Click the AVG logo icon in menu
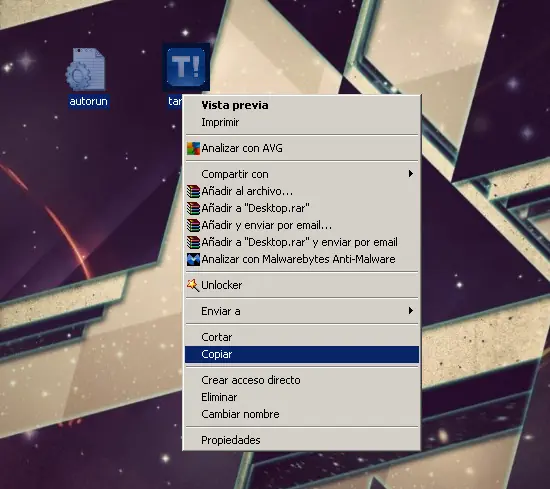 [193, 148]
